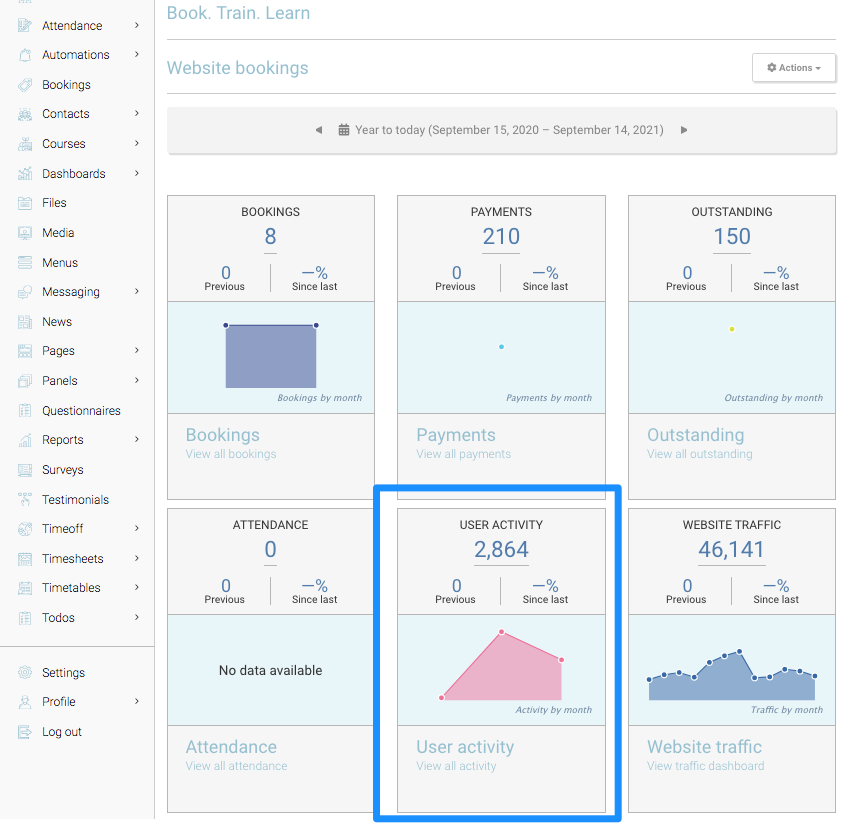The height and width of the screenshot is (823, 851).
Task: Select the Year to today date range
Action: point(508,130)
